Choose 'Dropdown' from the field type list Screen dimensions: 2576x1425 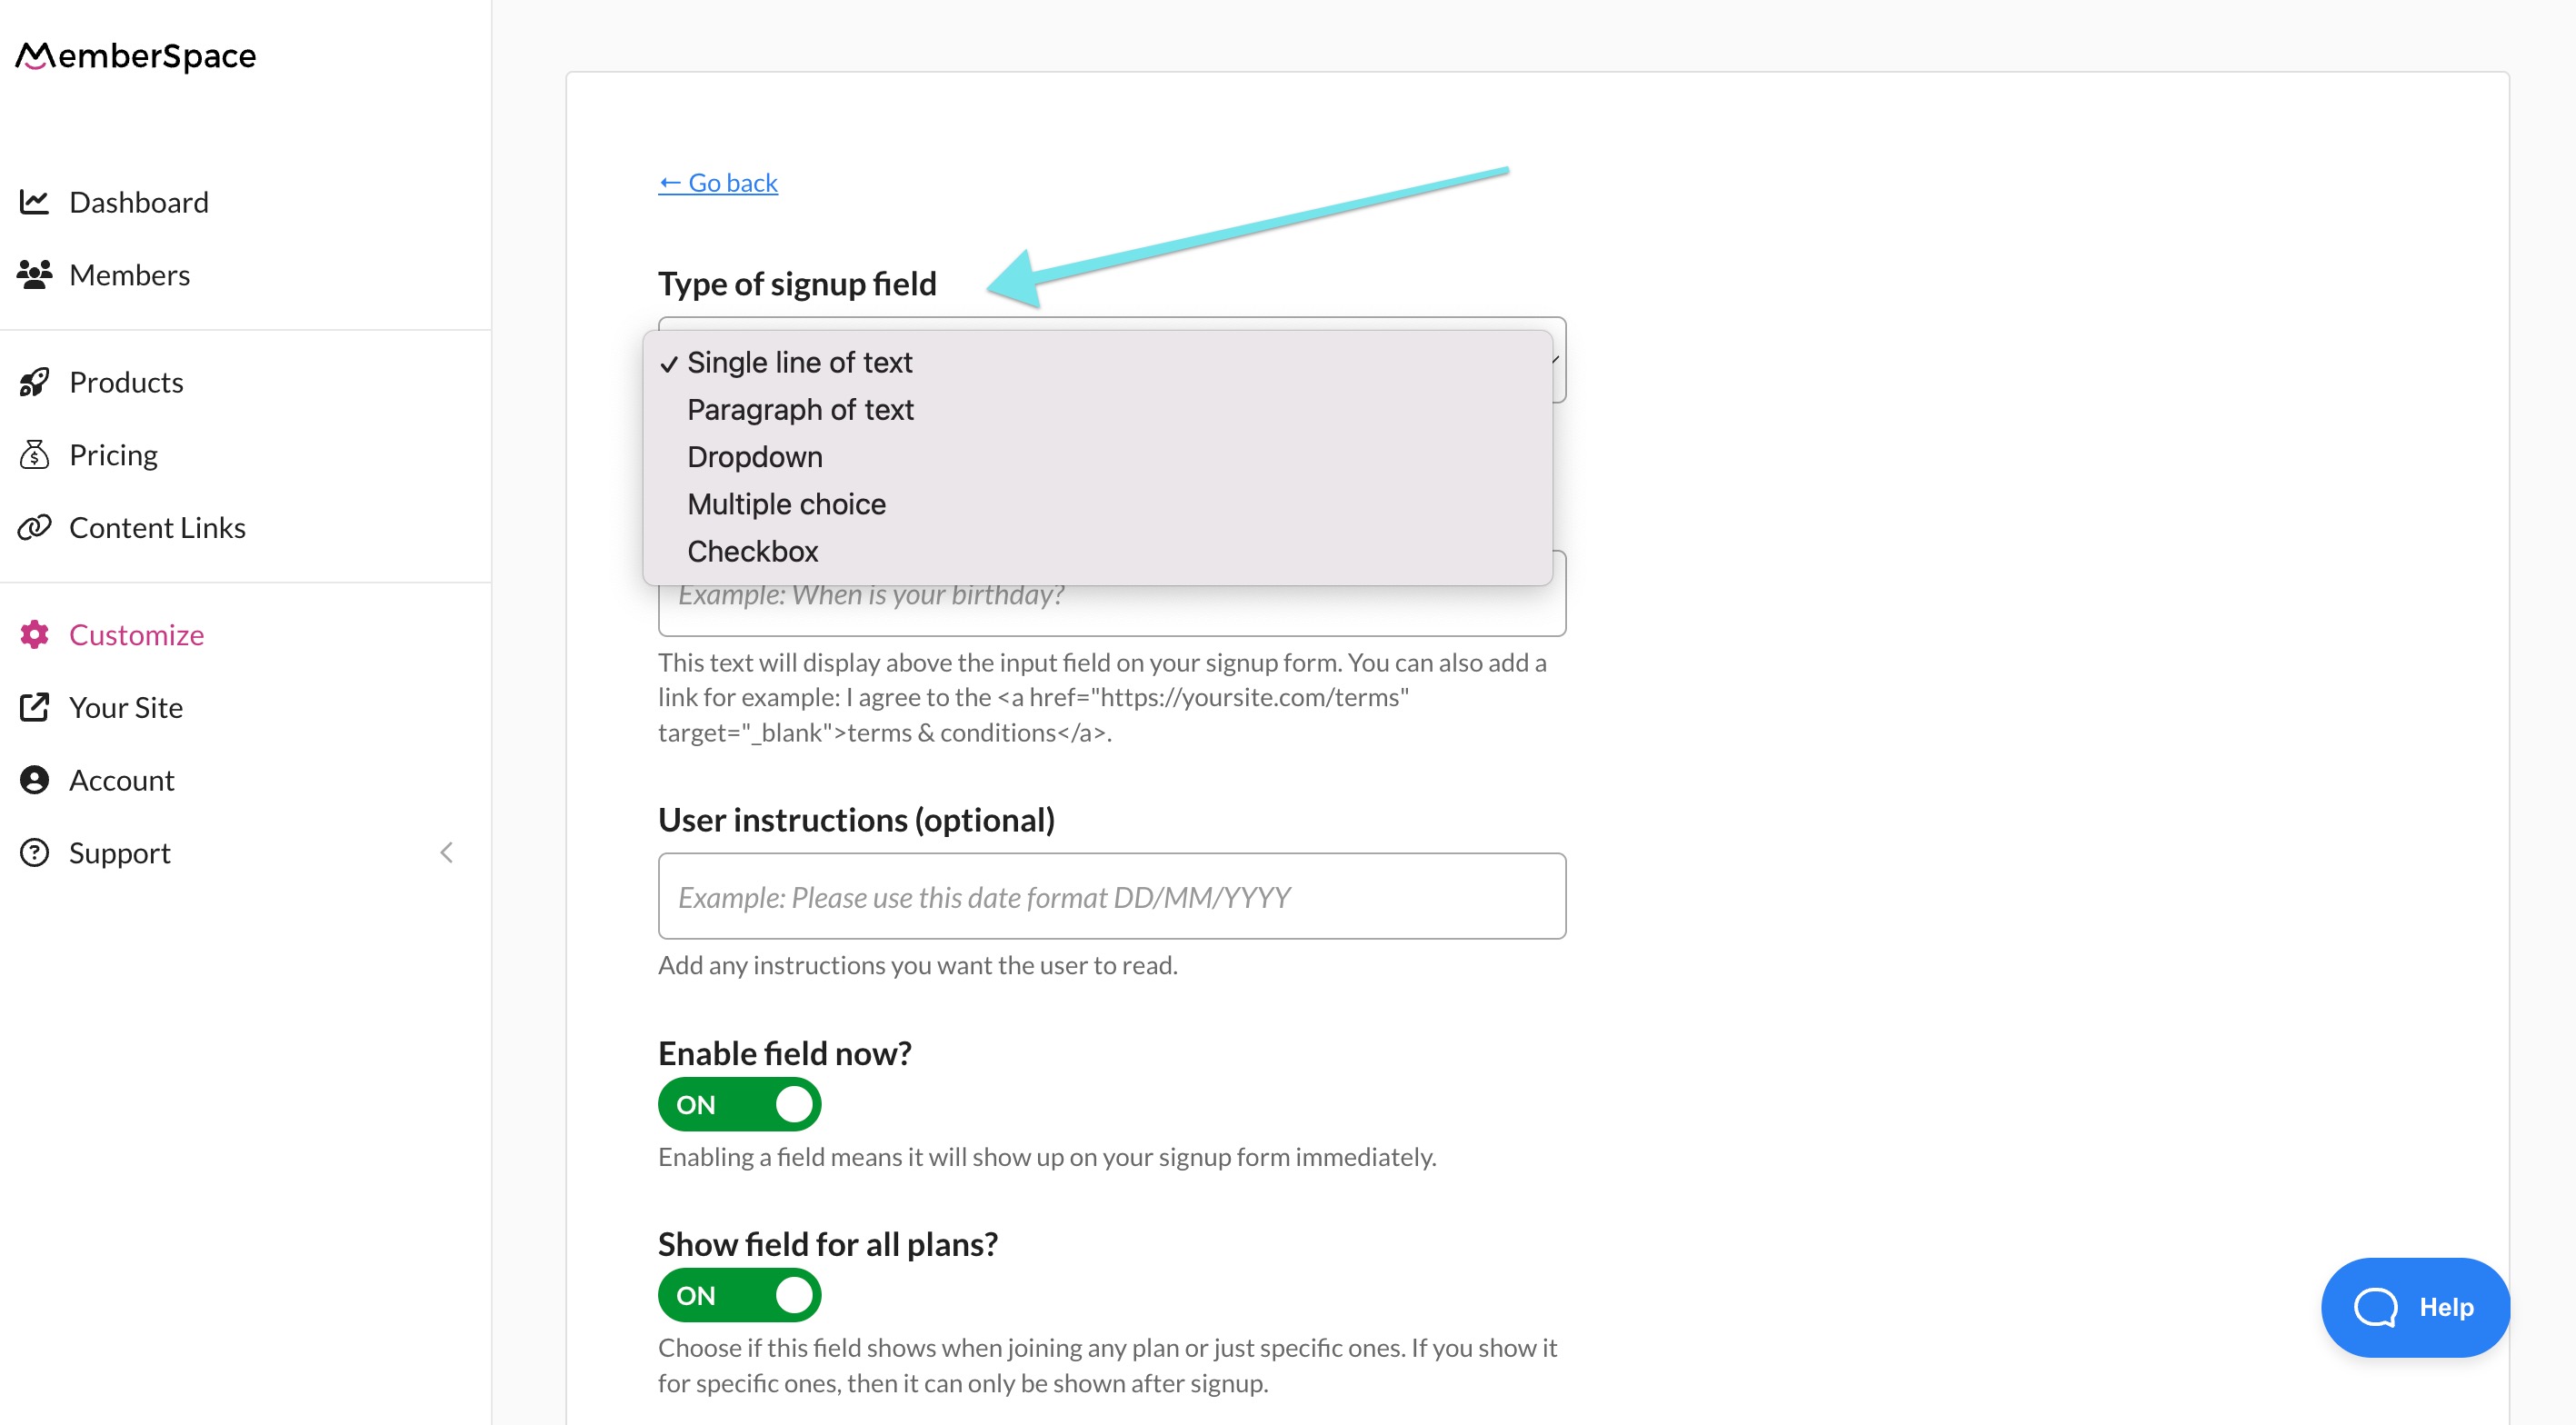pos(754,456)
